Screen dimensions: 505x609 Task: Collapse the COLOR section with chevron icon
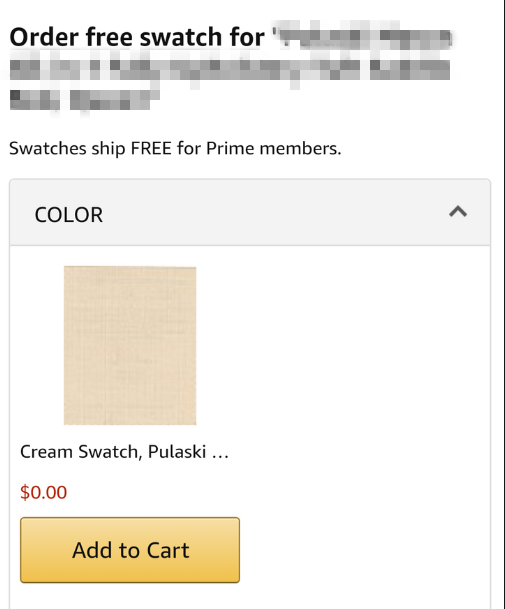[458, 212]
